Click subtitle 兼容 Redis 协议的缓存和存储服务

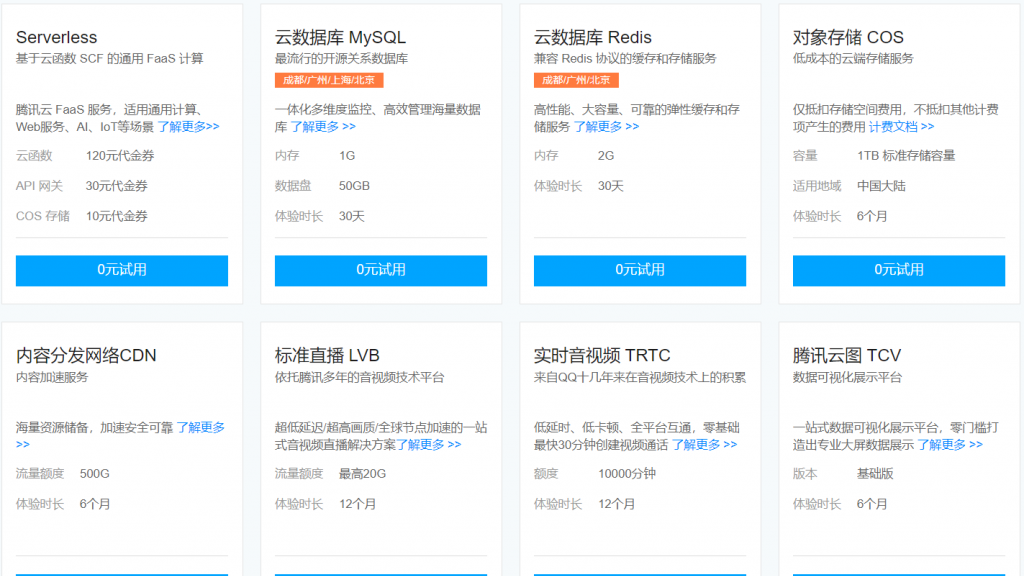click(625, 59)
